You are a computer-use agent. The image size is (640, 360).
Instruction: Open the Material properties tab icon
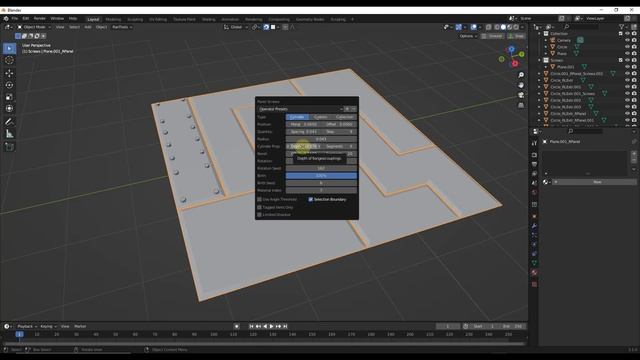(x=534, y=272)
